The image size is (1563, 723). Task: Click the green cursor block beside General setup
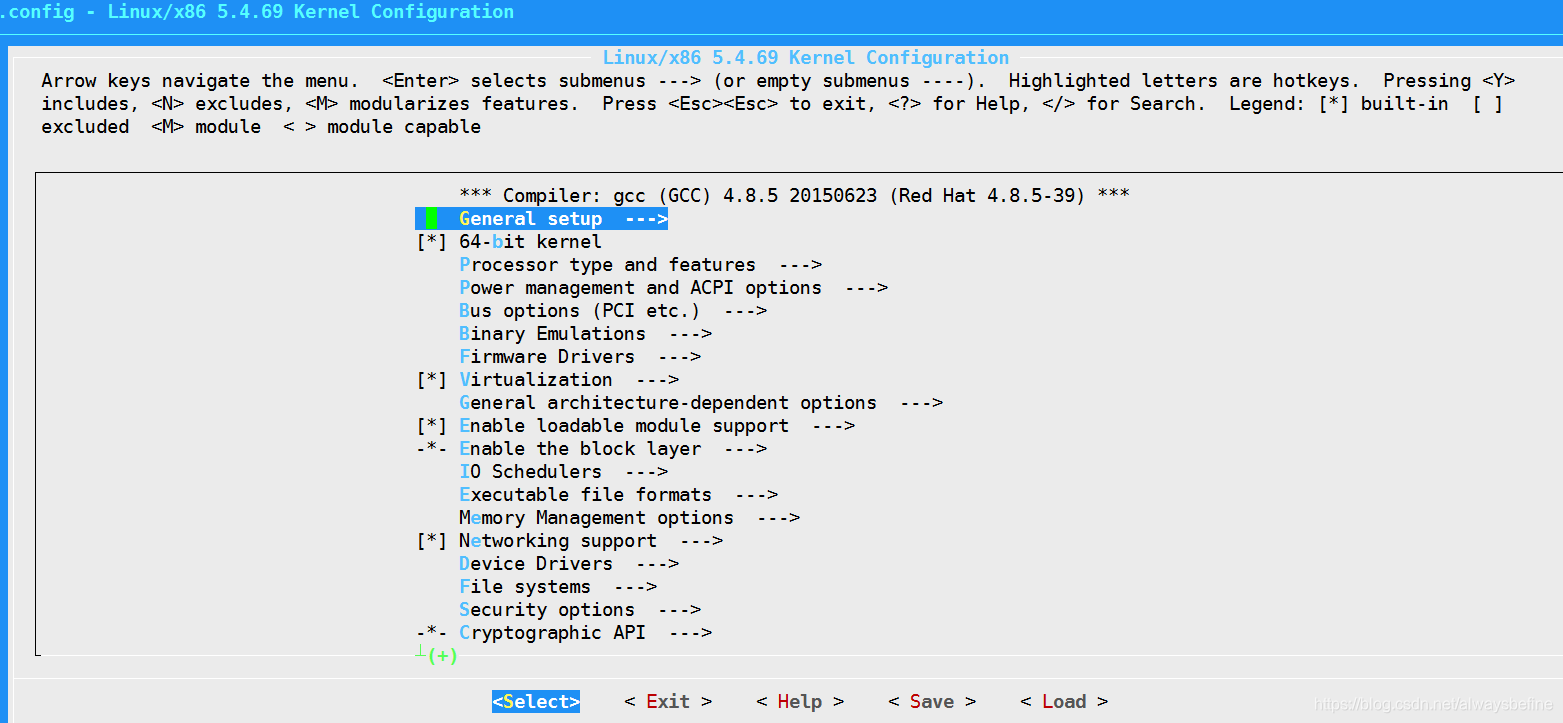(431, 219)
